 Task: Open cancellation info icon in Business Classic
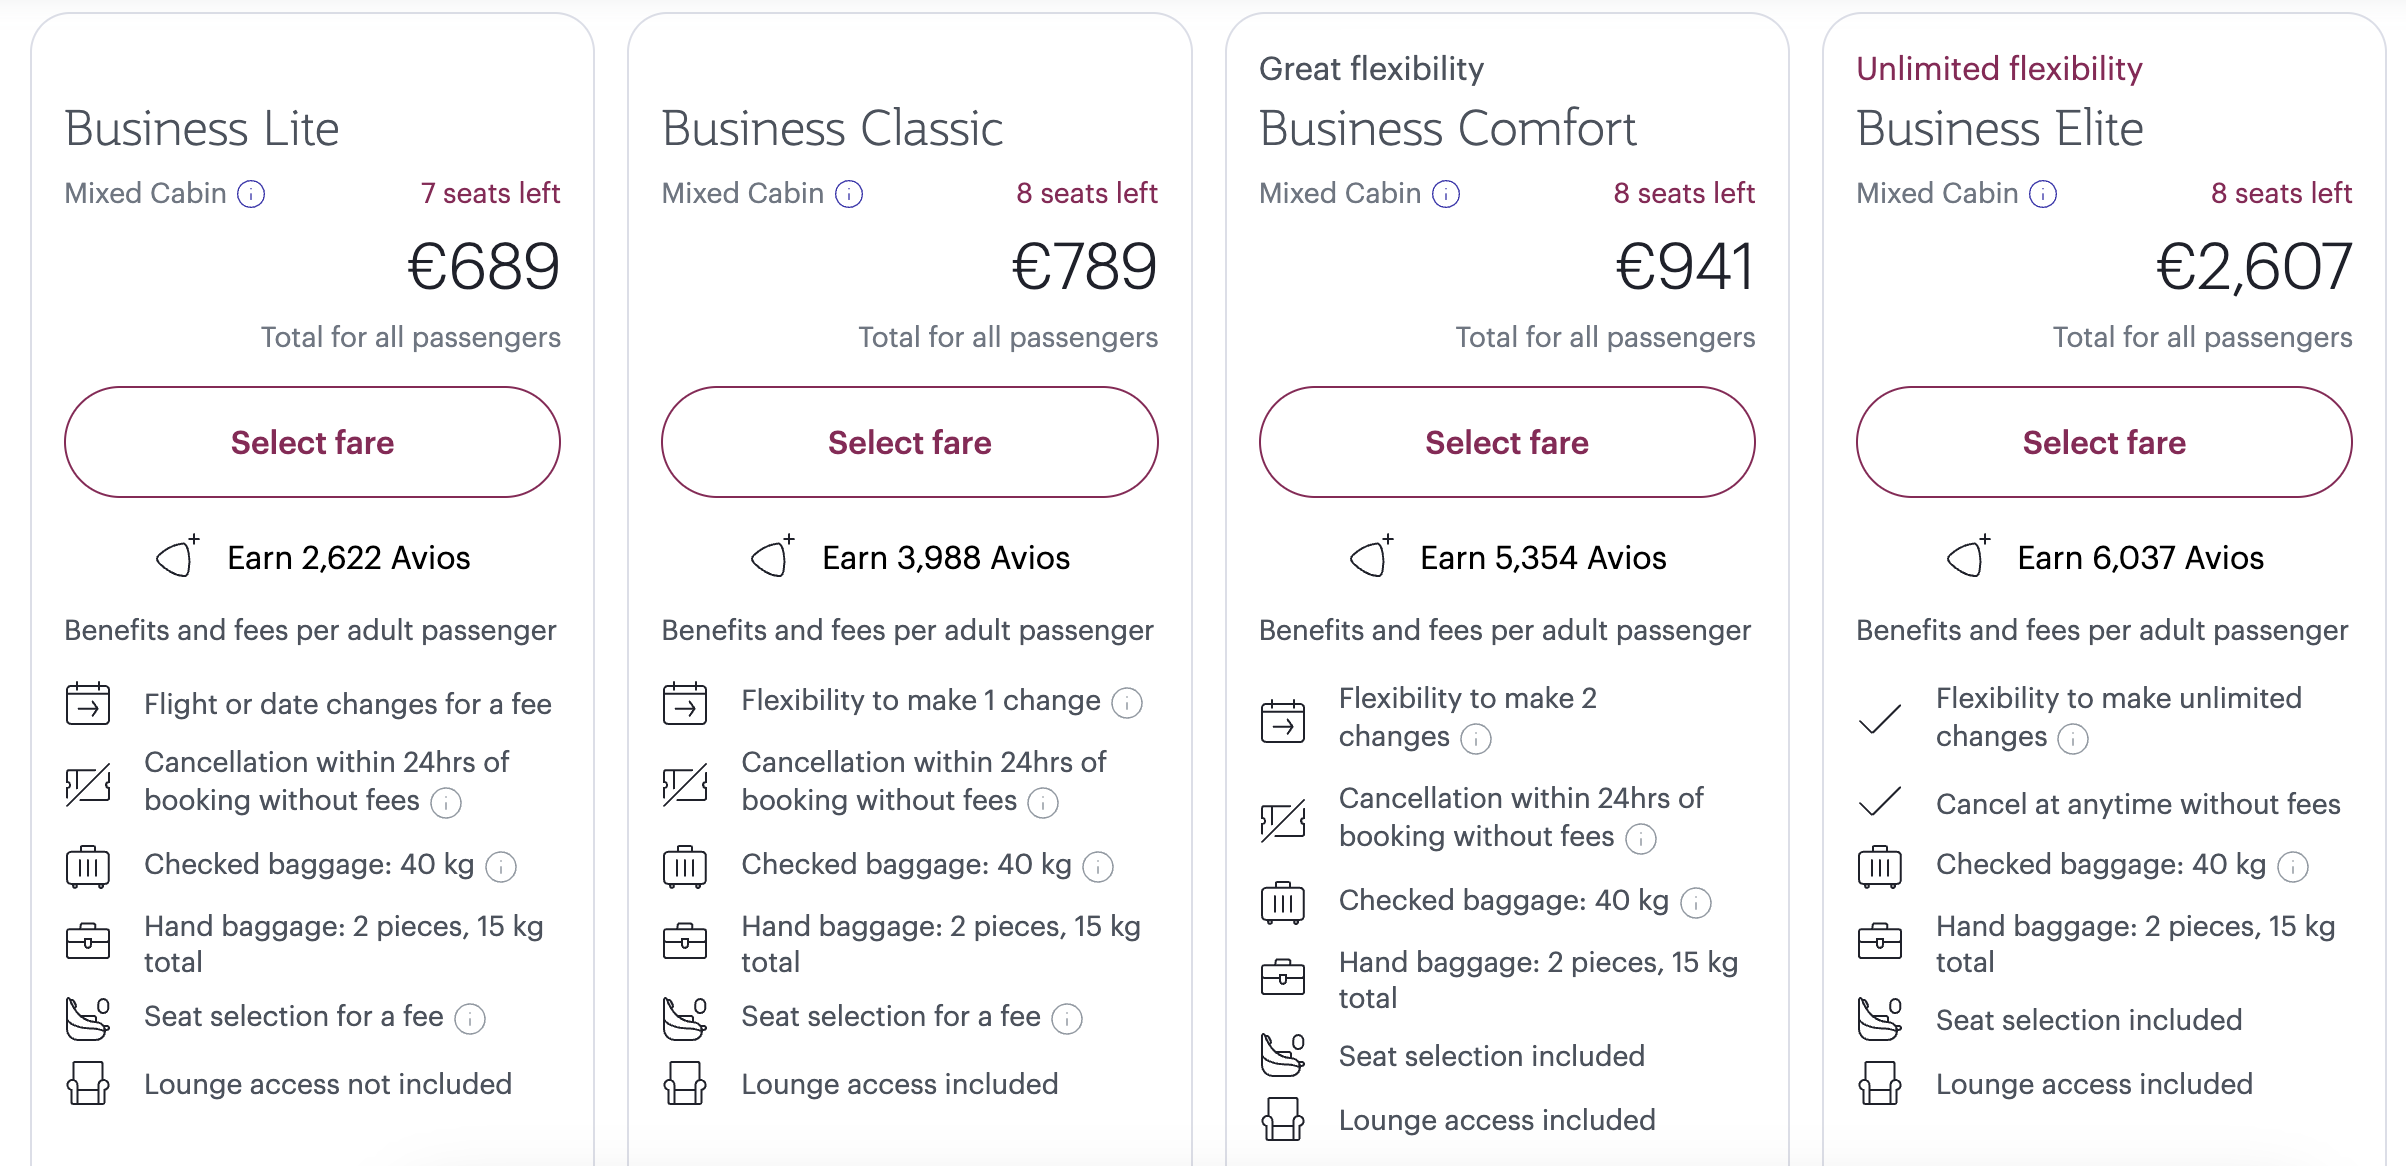(x=1043, y=803)
